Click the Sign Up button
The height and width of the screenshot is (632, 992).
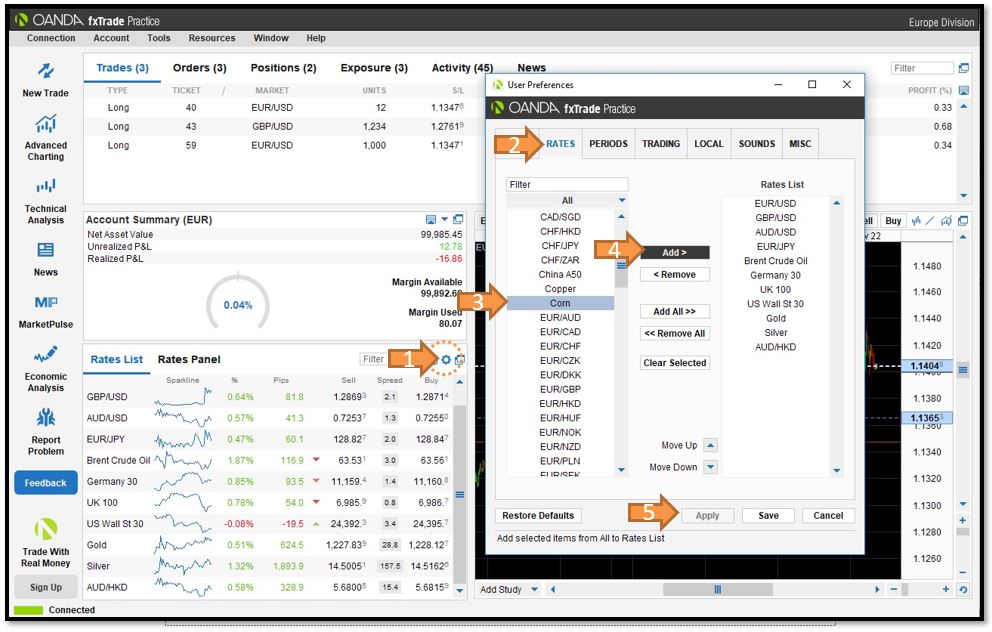coord(46,587)
